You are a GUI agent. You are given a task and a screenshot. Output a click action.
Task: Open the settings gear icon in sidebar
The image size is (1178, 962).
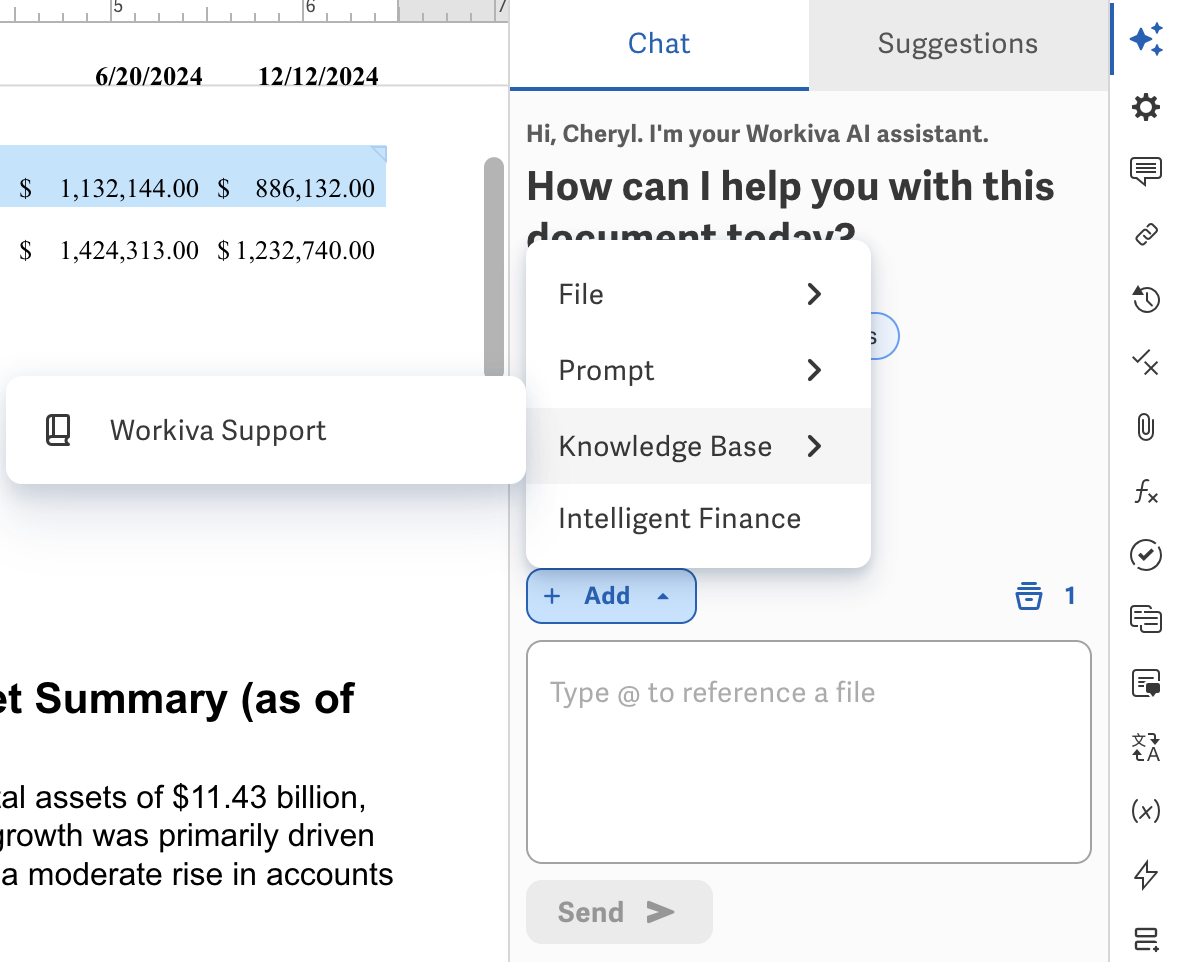coord(1146,107)
